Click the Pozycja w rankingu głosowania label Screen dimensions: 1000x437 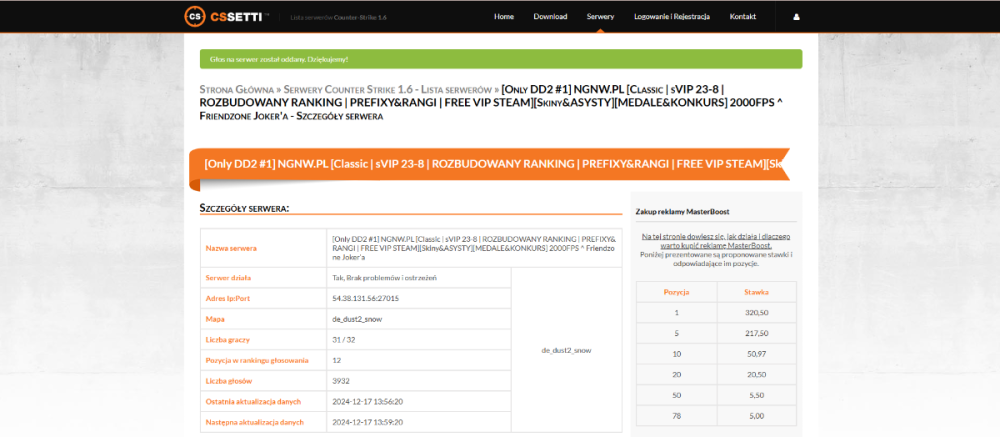point(257,360)
